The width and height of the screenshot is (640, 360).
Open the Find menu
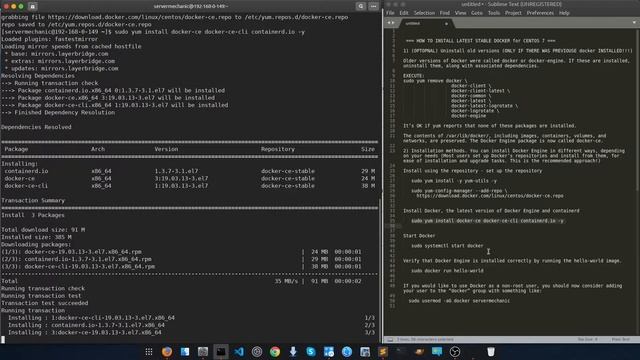(x=444, y=13)
